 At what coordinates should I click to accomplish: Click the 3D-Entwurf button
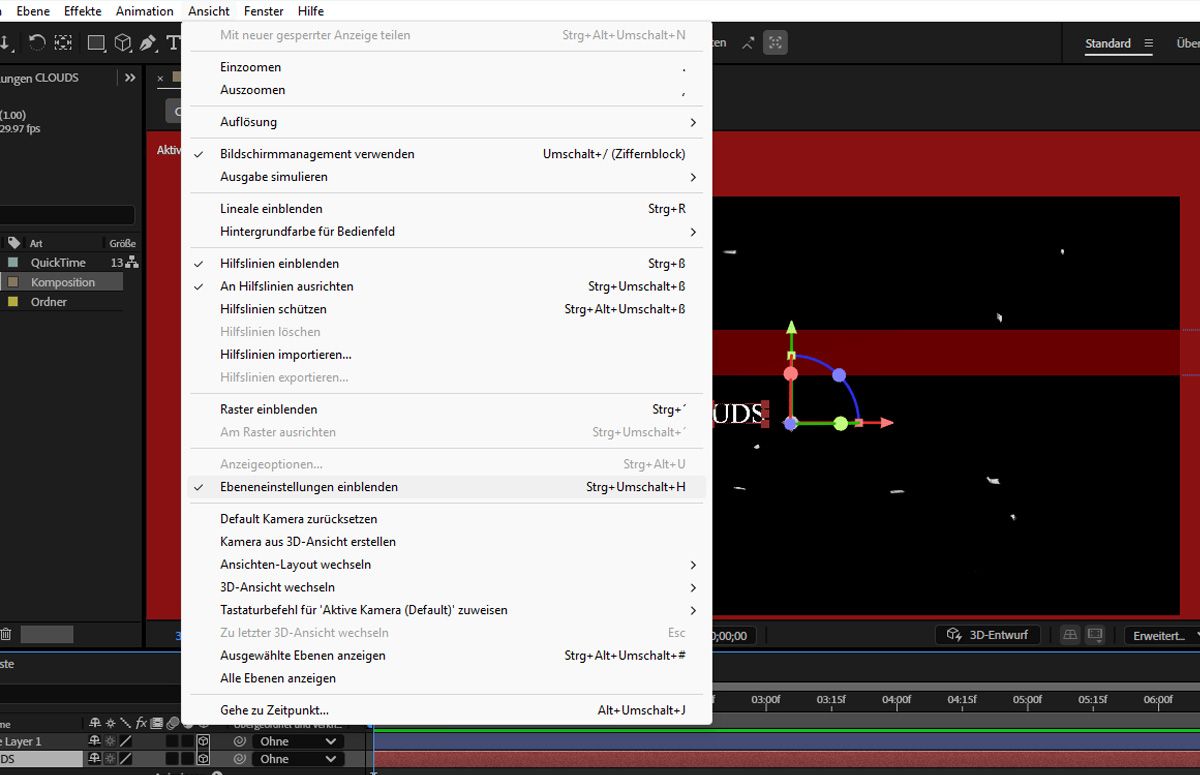(987, 635)
